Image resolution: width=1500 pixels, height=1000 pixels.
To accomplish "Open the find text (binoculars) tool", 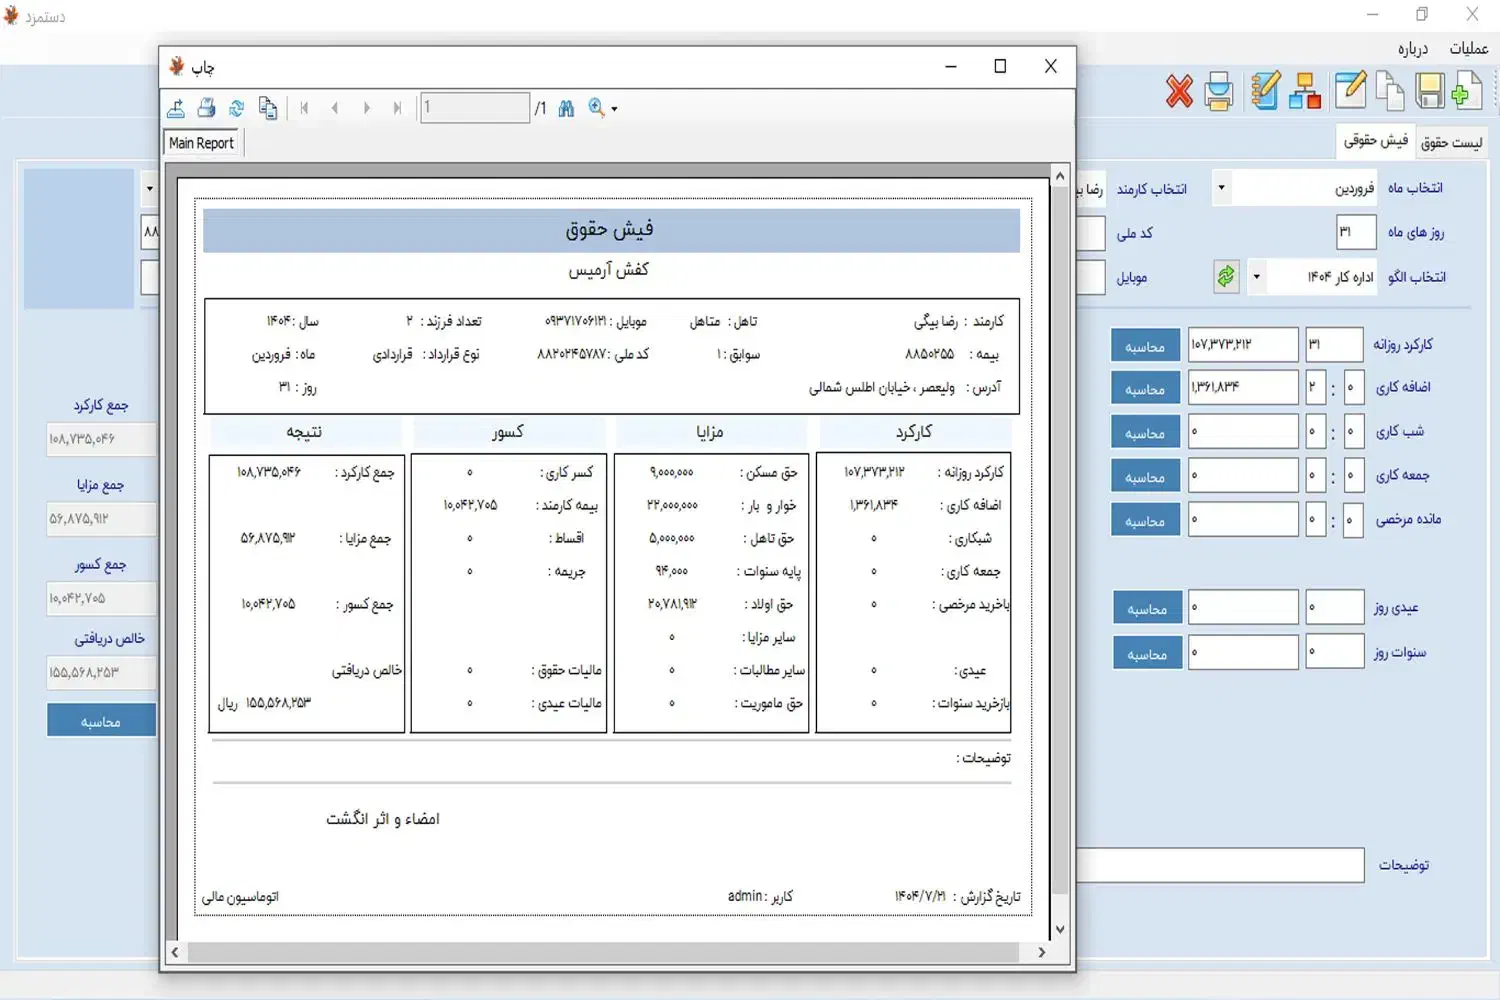I will coord(566,108).
